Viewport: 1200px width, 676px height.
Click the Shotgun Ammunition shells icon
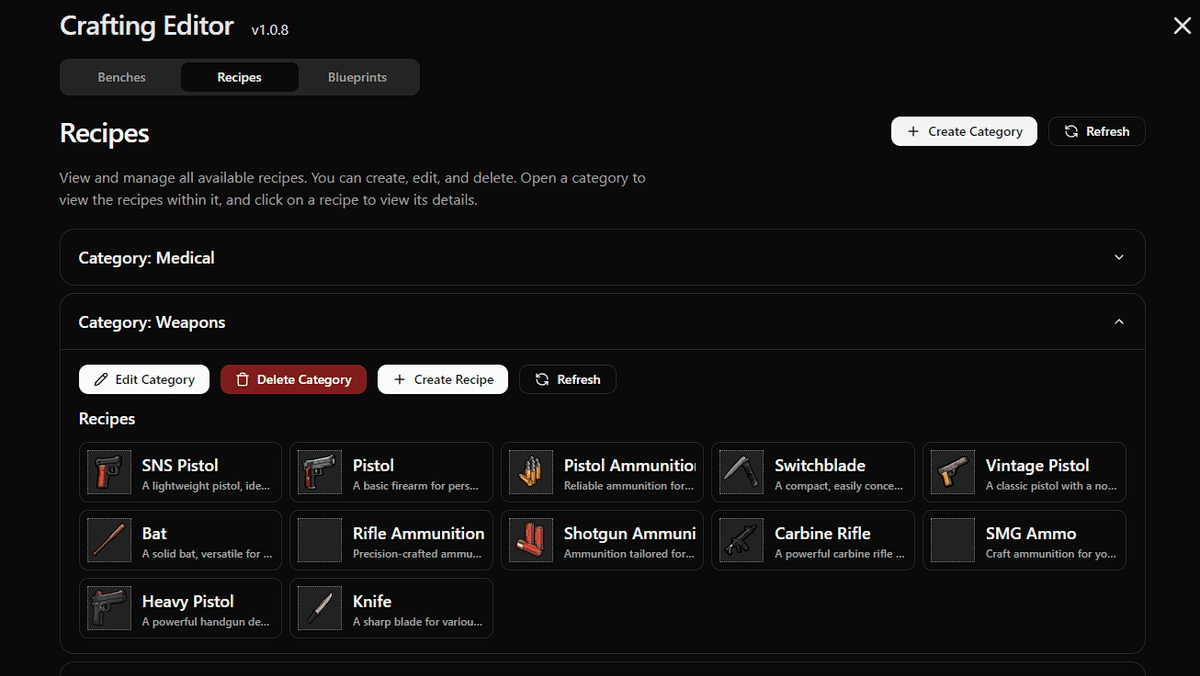529,539
